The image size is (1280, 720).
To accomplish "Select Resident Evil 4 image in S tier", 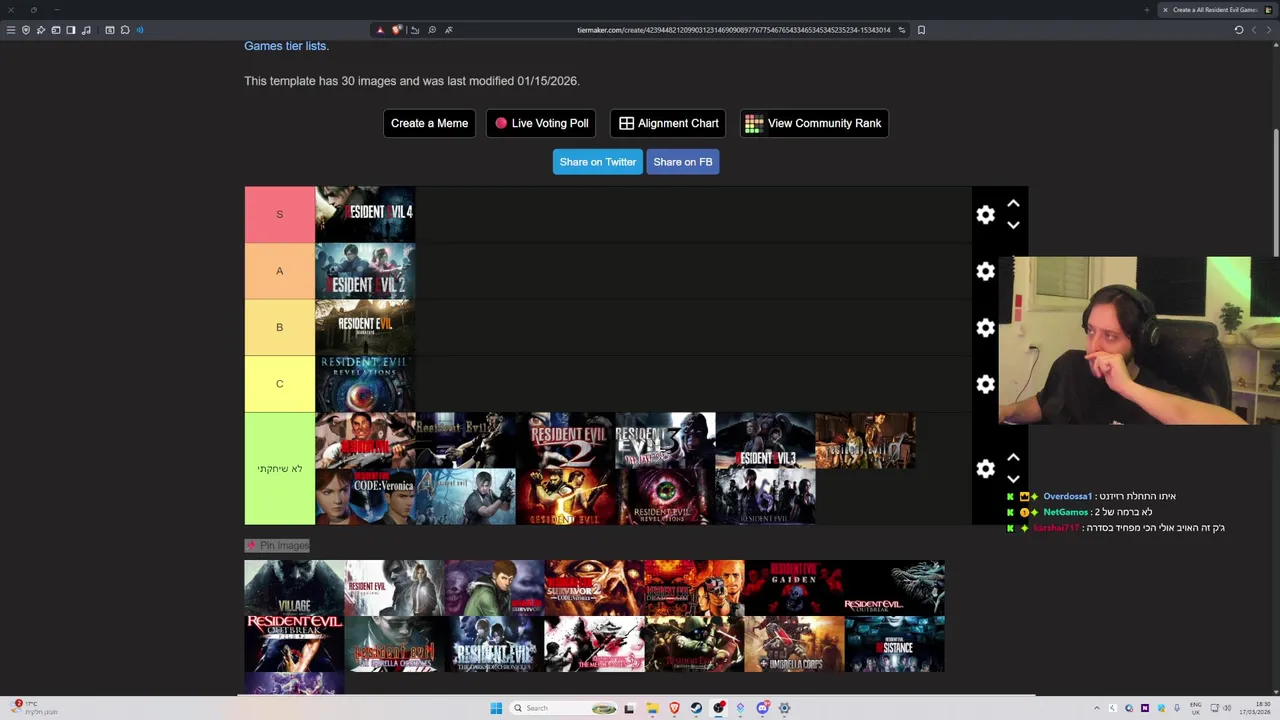I will click(365, 214).
